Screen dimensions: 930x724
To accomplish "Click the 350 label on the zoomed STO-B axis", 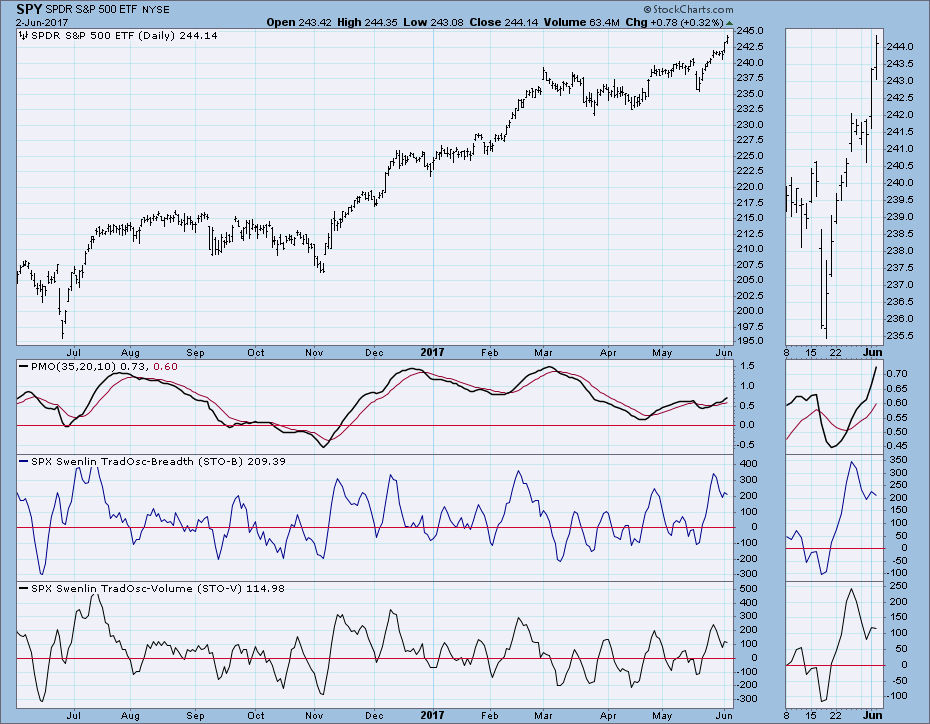I will 899,460.
